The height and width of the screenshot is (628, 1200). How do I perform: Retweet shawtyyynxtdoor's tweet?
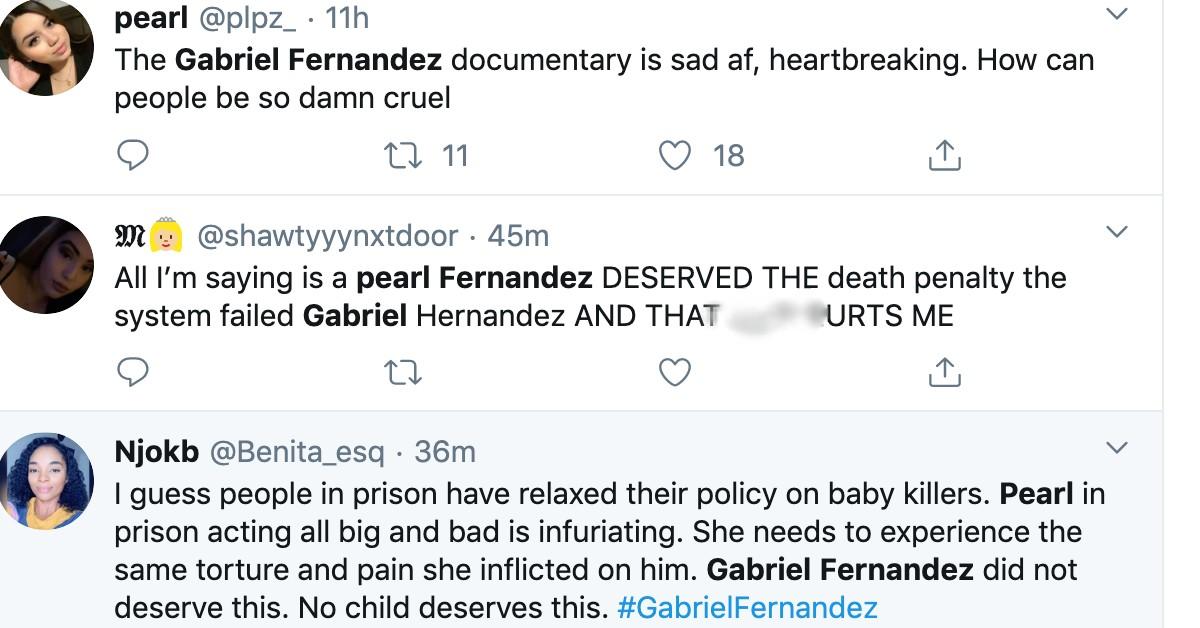point(404,373)
